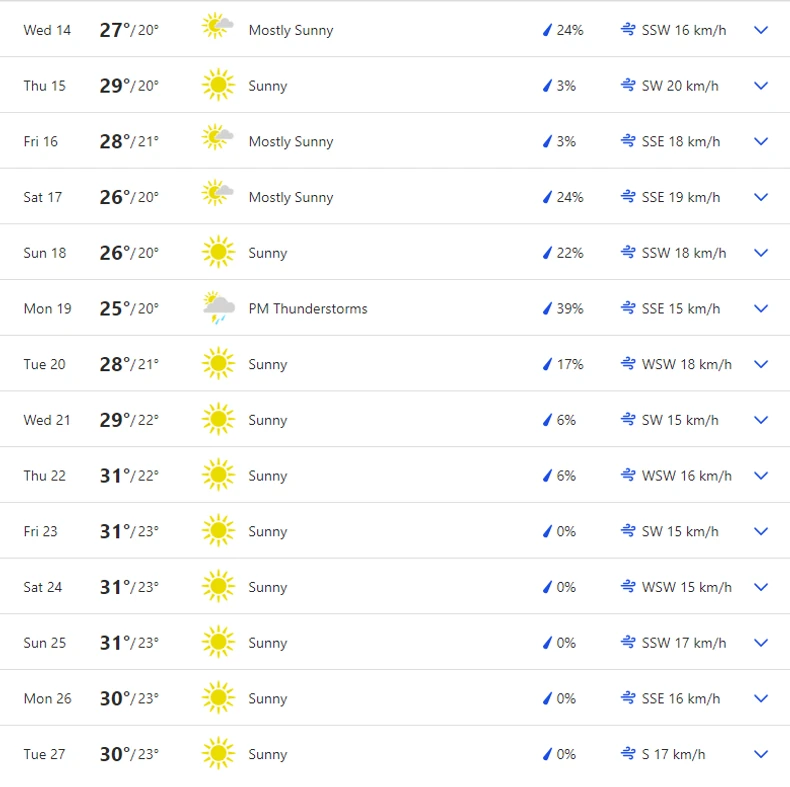
Task: Click the wind icon beside S 17 km/h
Action: 628,754
